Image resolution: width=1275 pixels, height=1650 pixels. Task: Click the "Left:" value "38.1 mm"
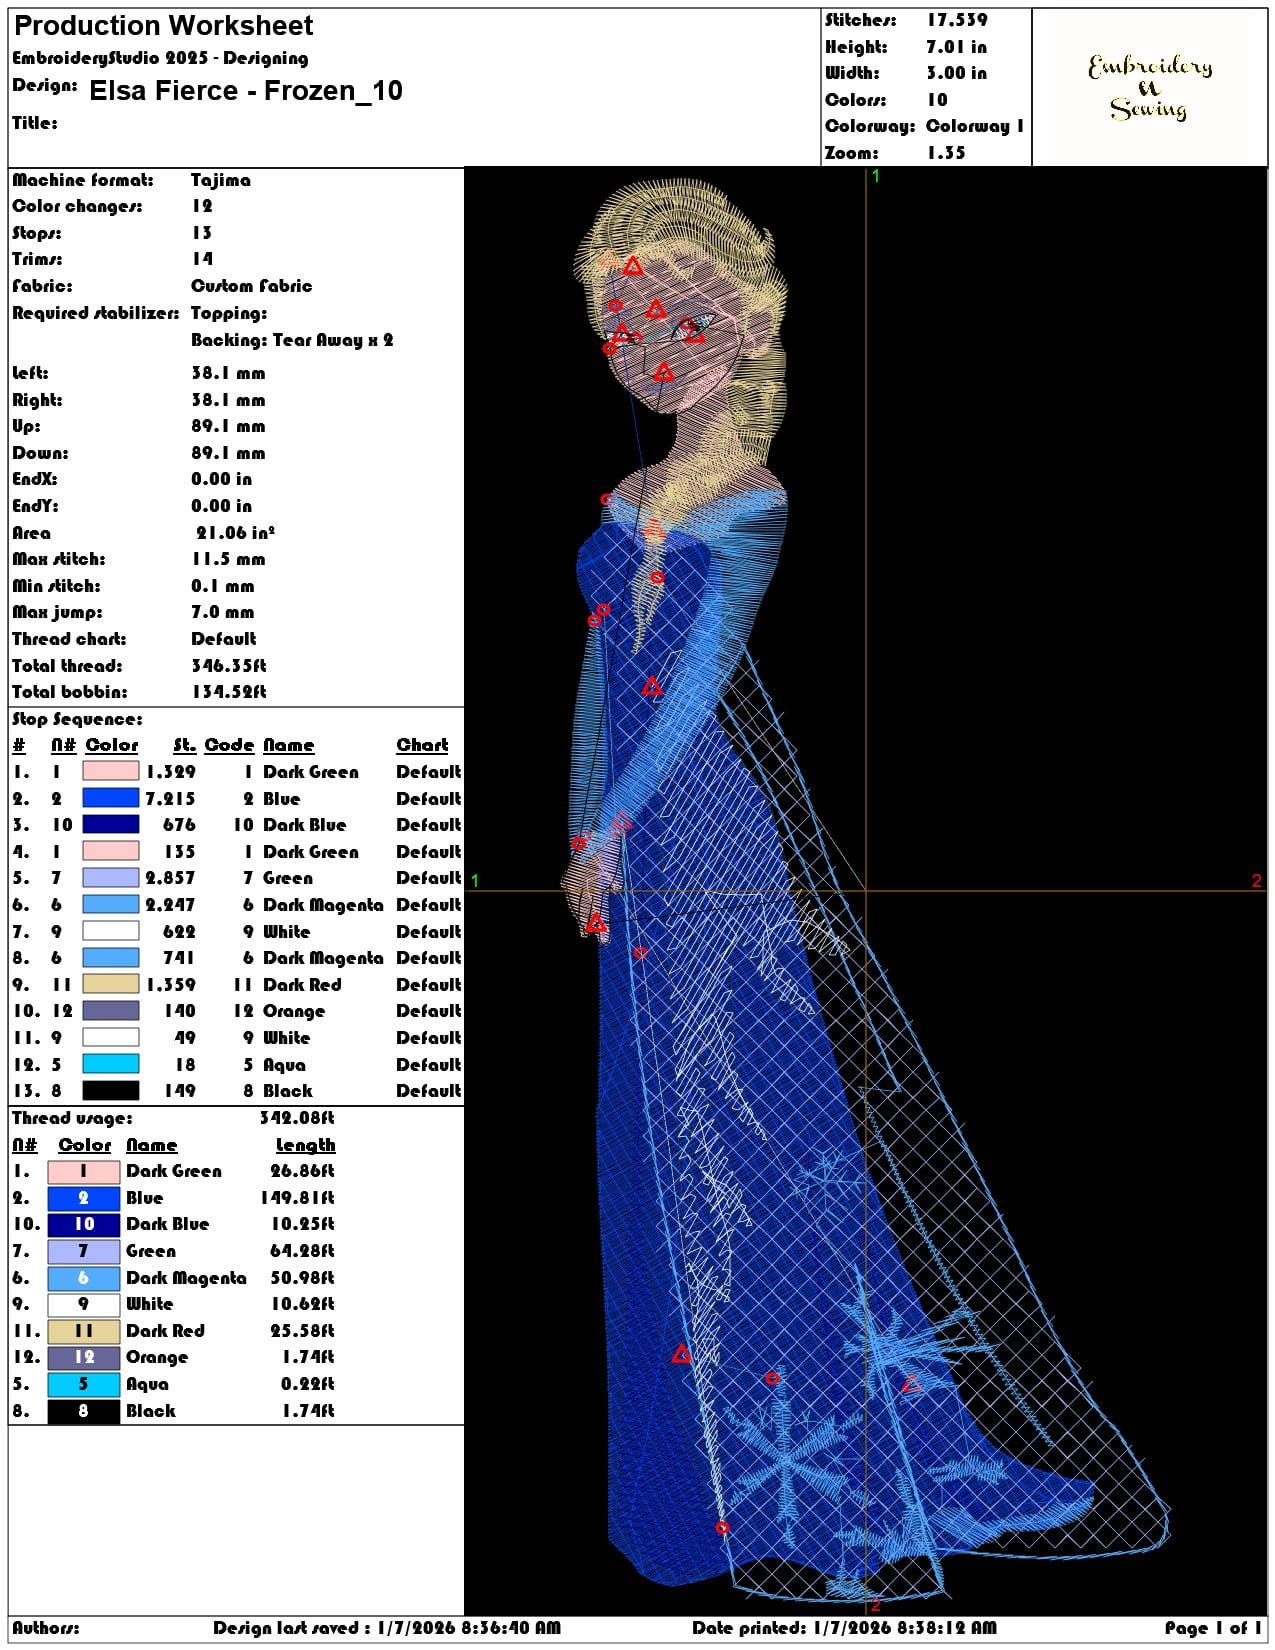tap(228, 373)
